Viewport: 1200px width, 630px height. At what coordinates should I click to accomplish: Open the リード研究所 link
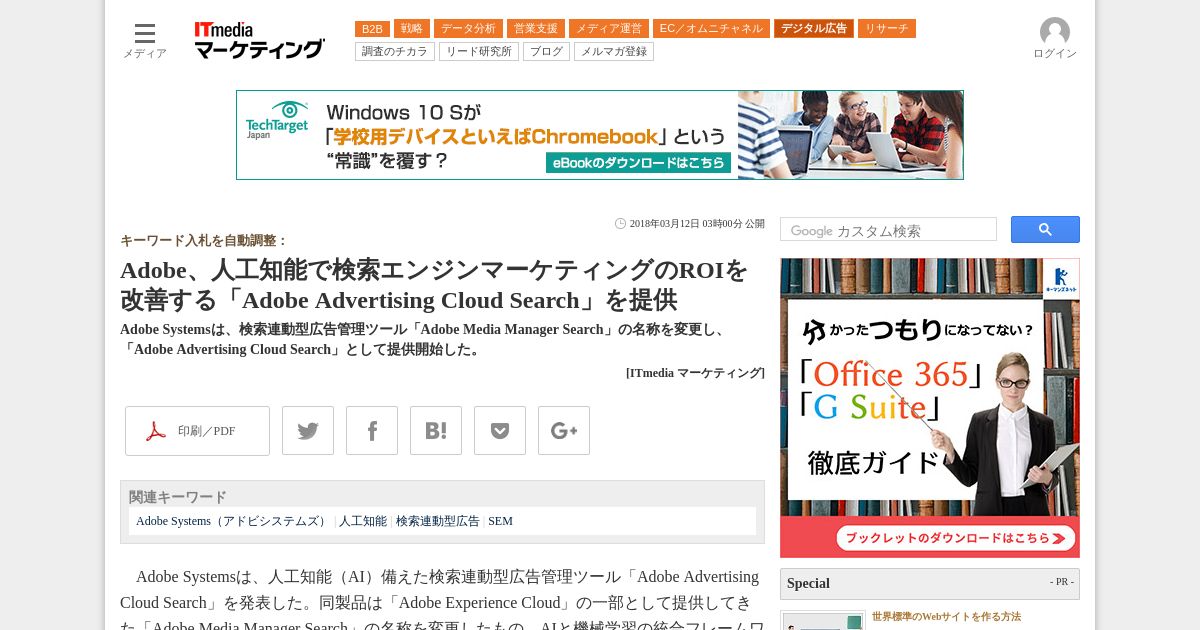[479, 51]
